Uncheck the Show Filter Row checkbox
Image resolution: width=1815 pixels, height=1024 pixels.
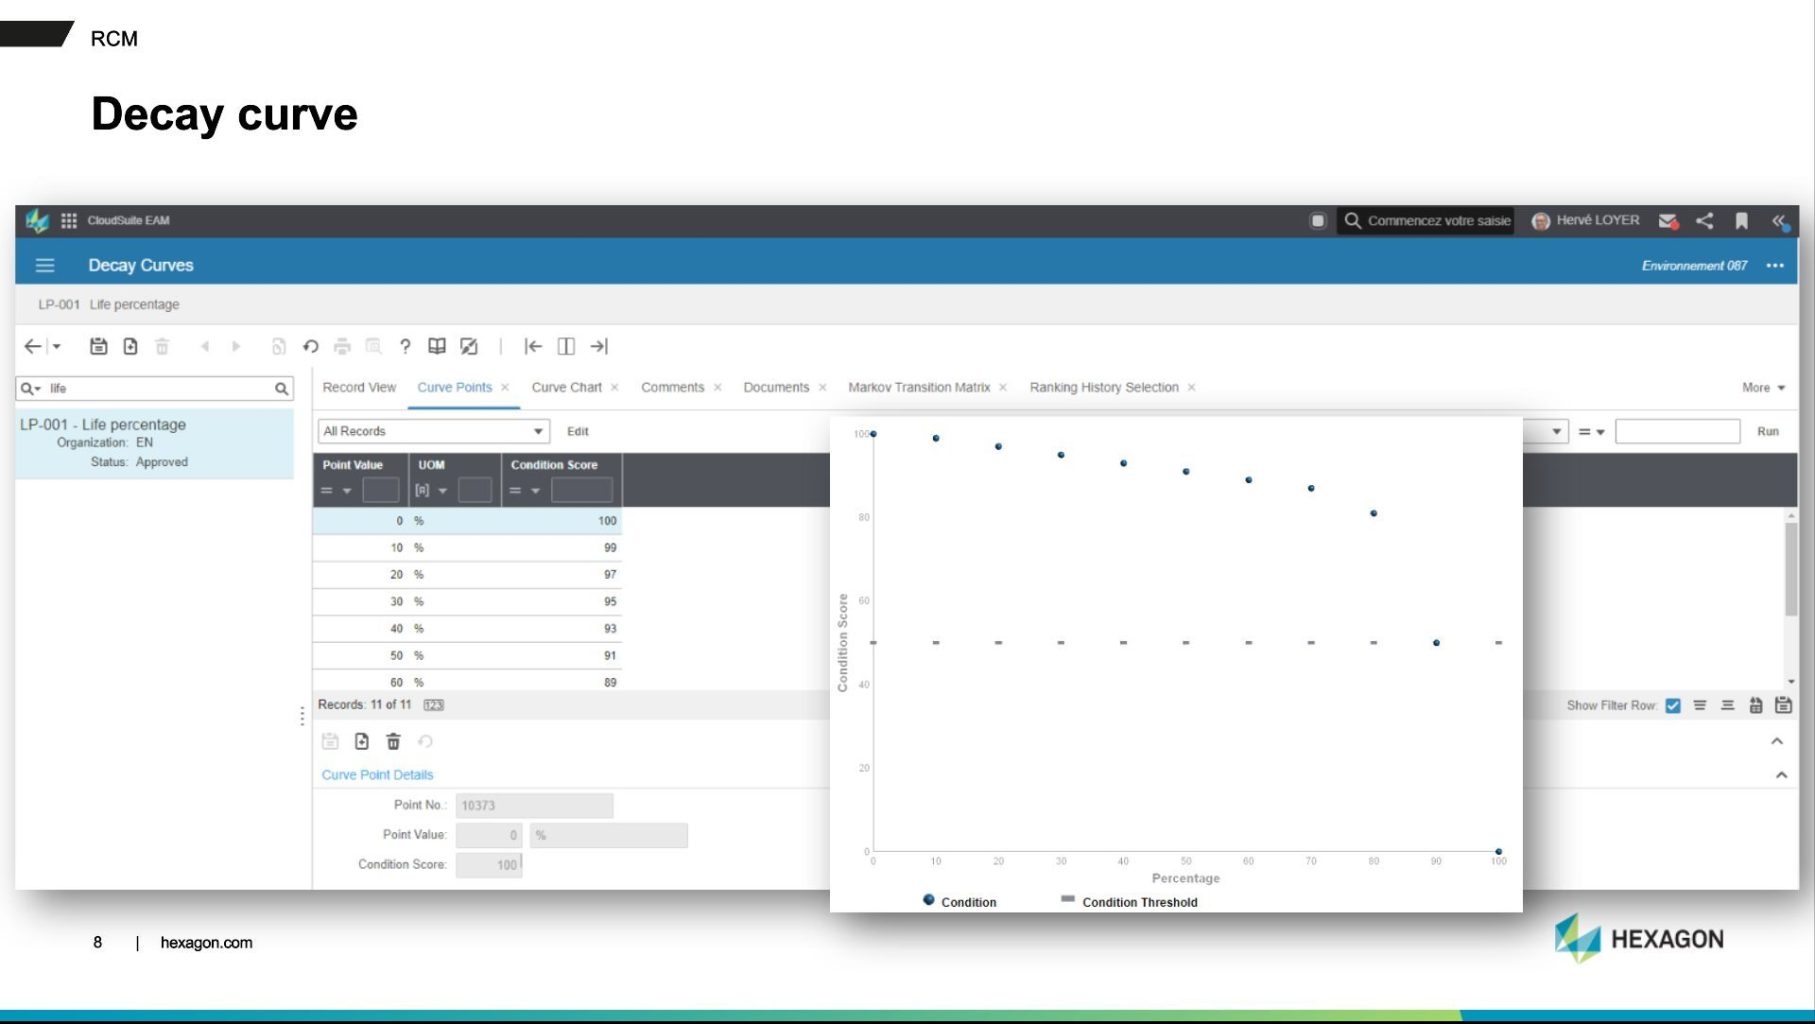[x=1673, y=706]
